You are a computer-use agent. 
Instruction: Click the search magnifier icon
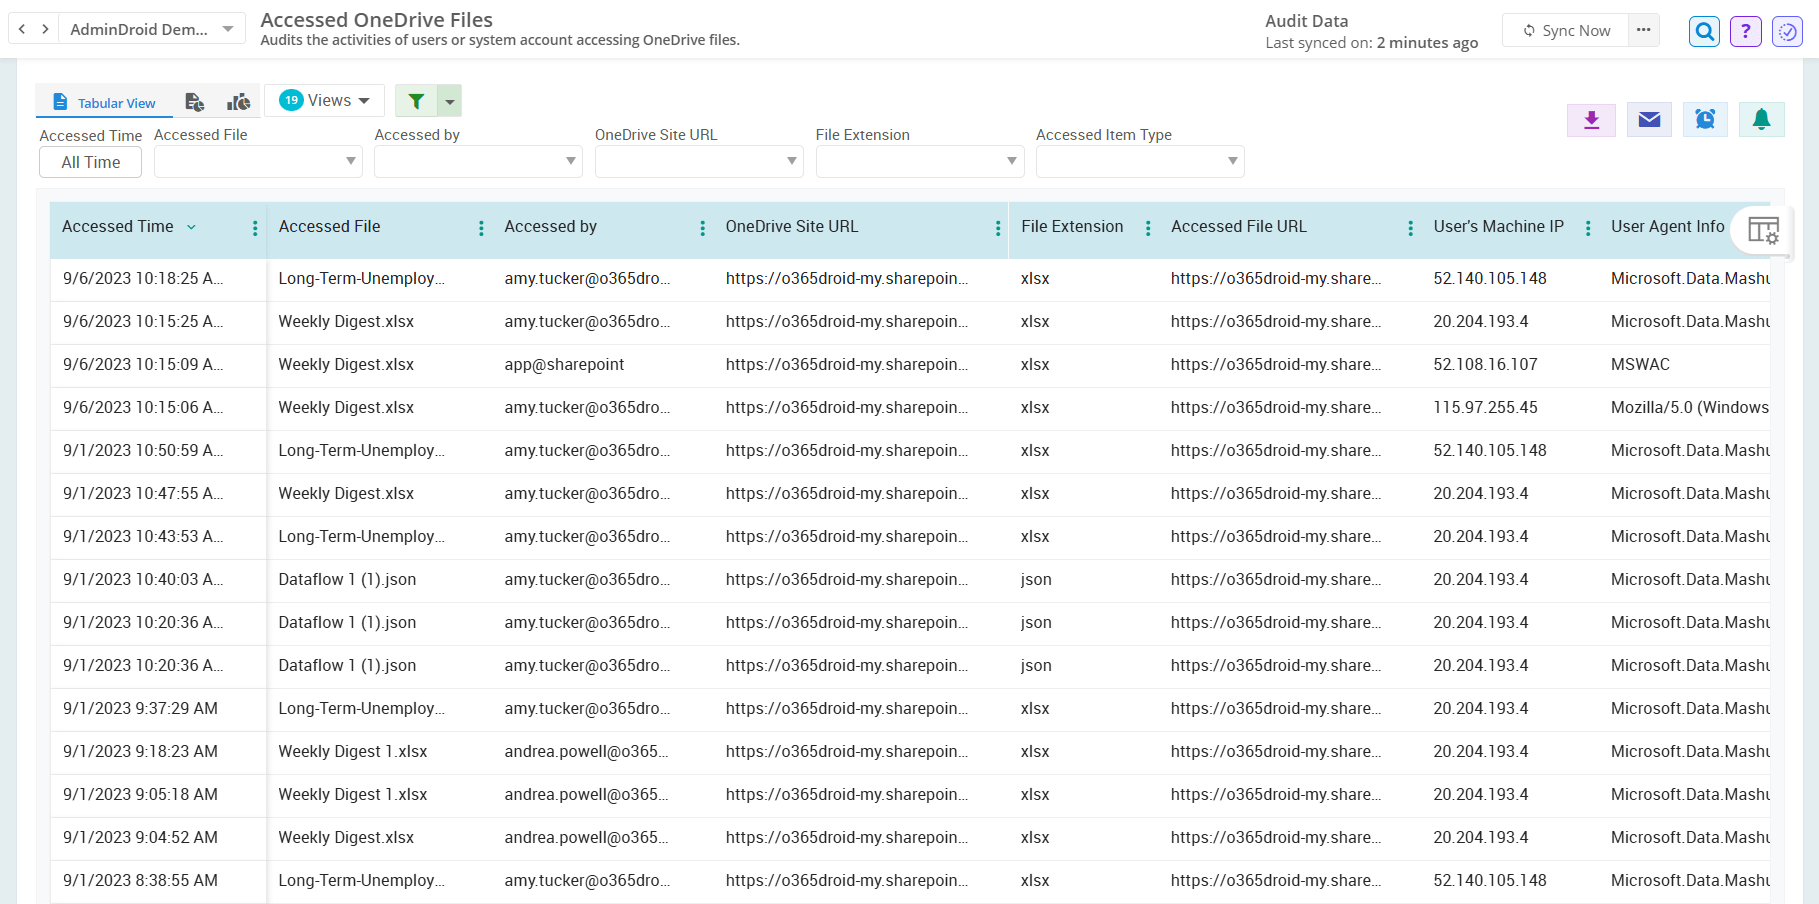[1704, 31]
